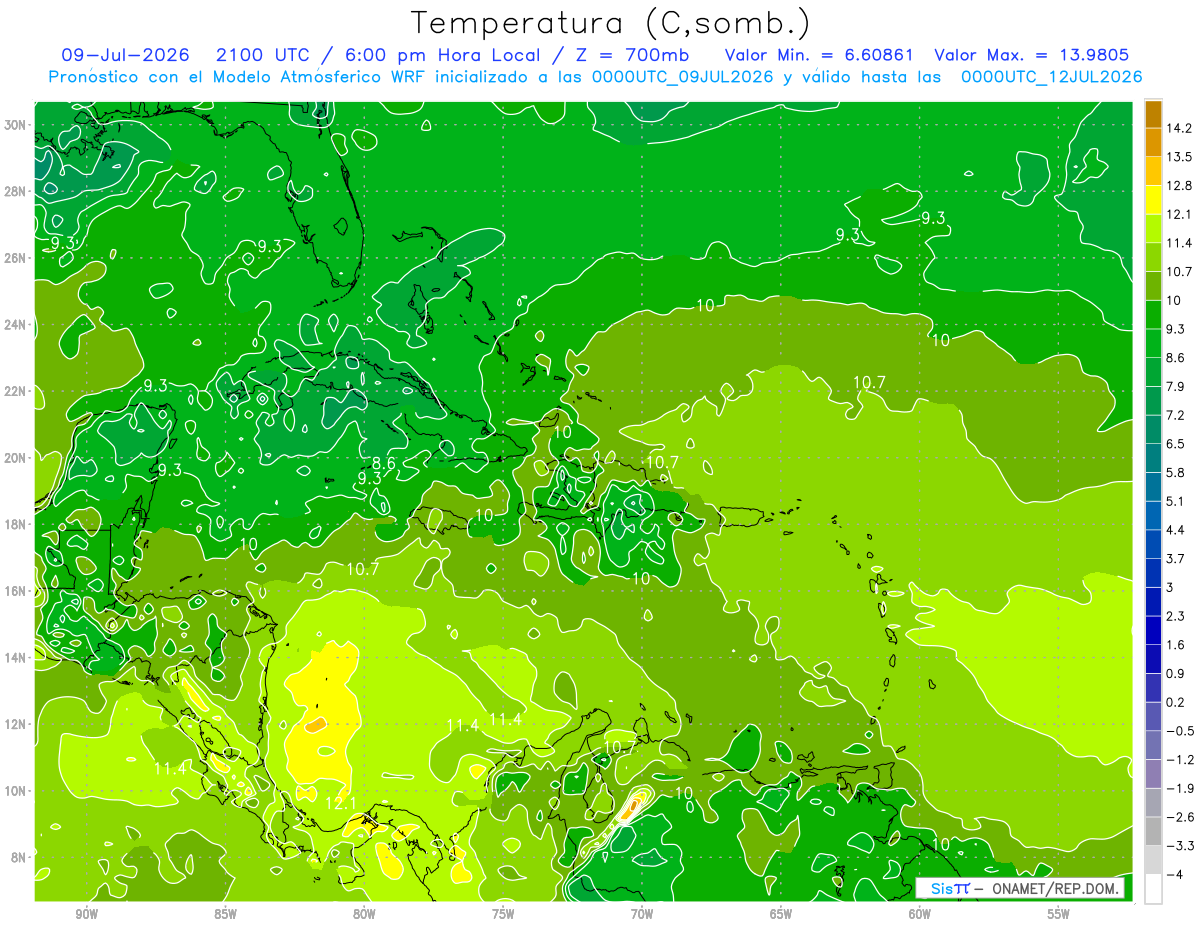Click the "13.5" color bar label
The width and height of the screenshot is (1200, 927).
coord(1178,157)
